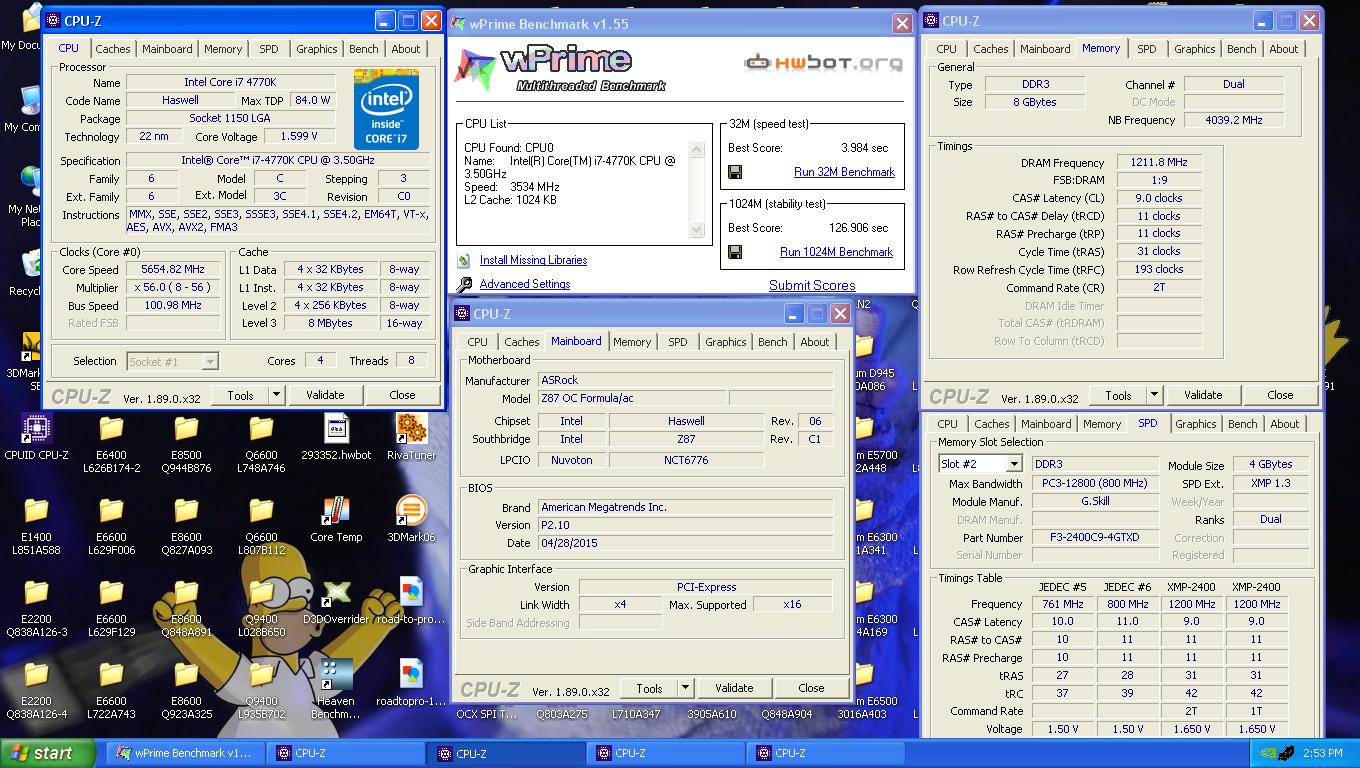Expand the Slot #2 memory slot dropdown
The height and width of the screenshot is (768, 1360).
click(x=1014, y=464)
